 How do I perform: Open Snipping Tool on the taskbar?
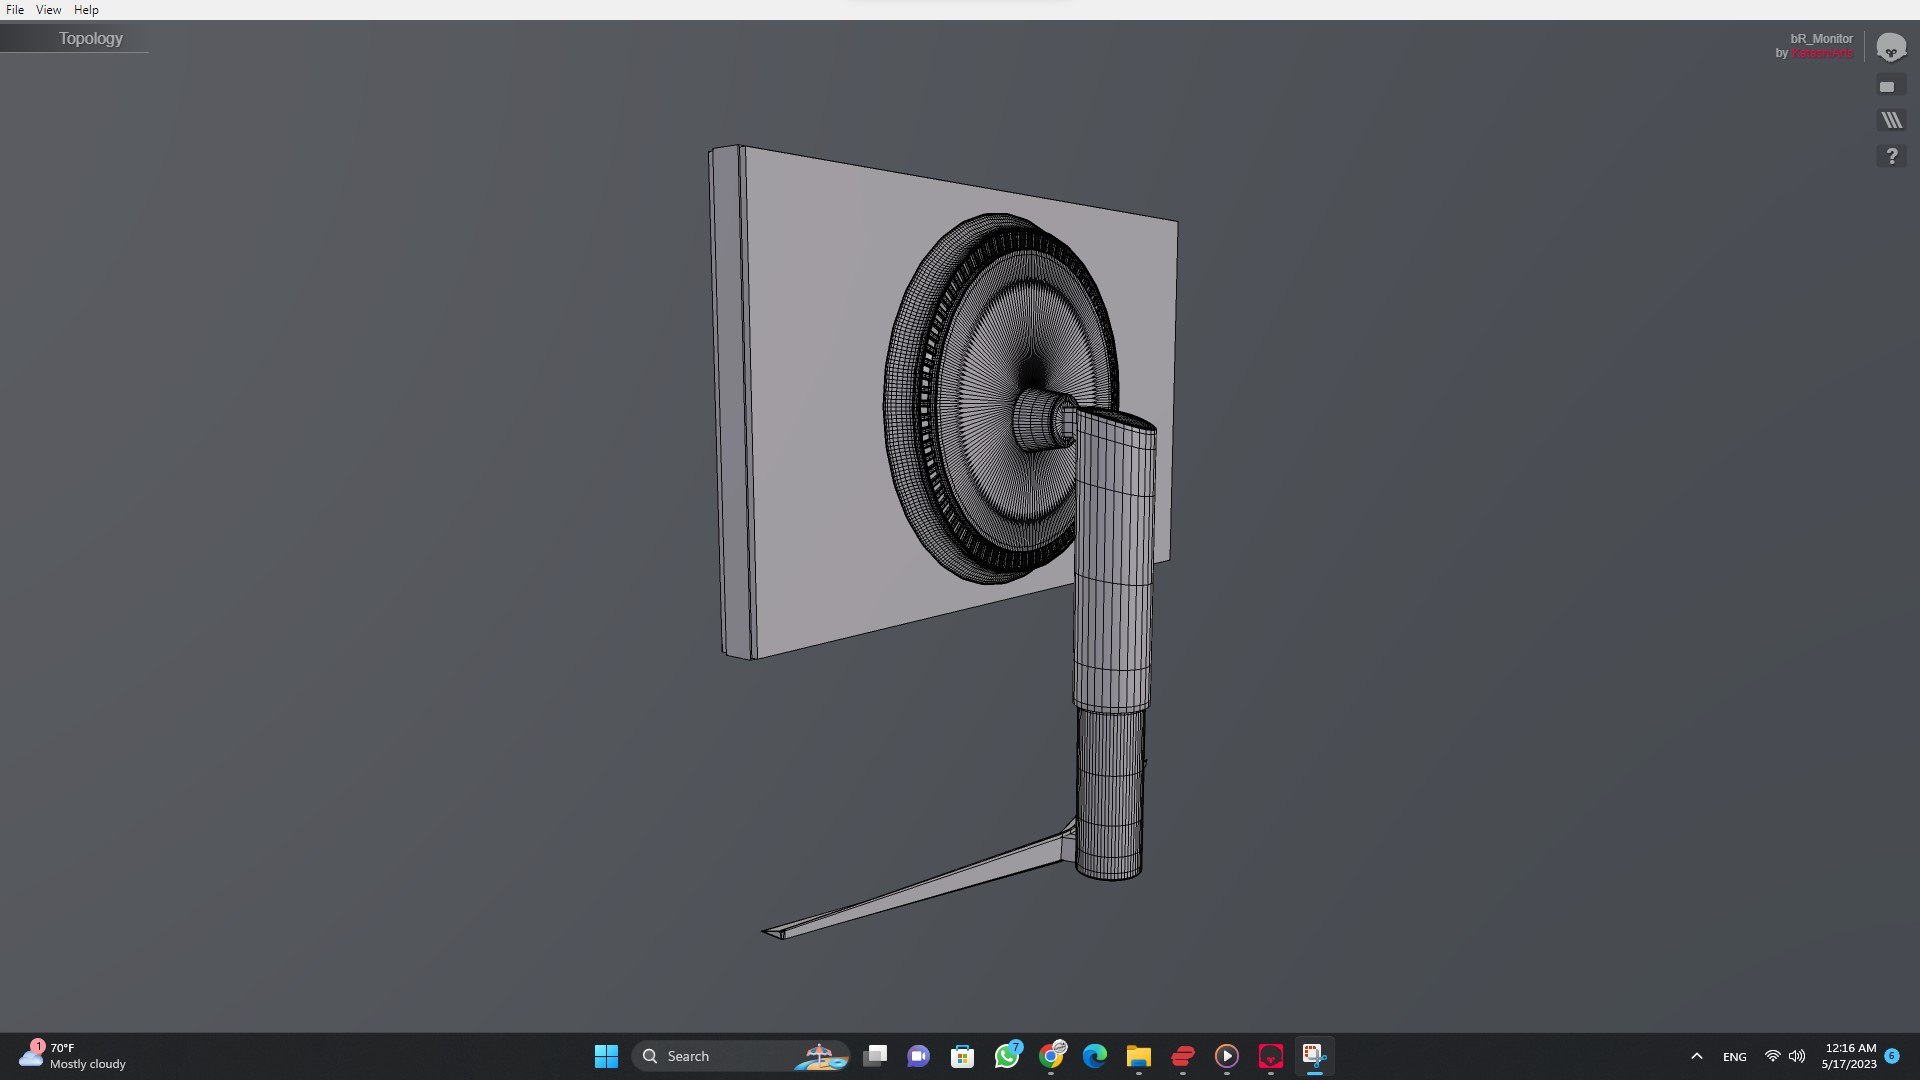[x=1314, y=1056]
